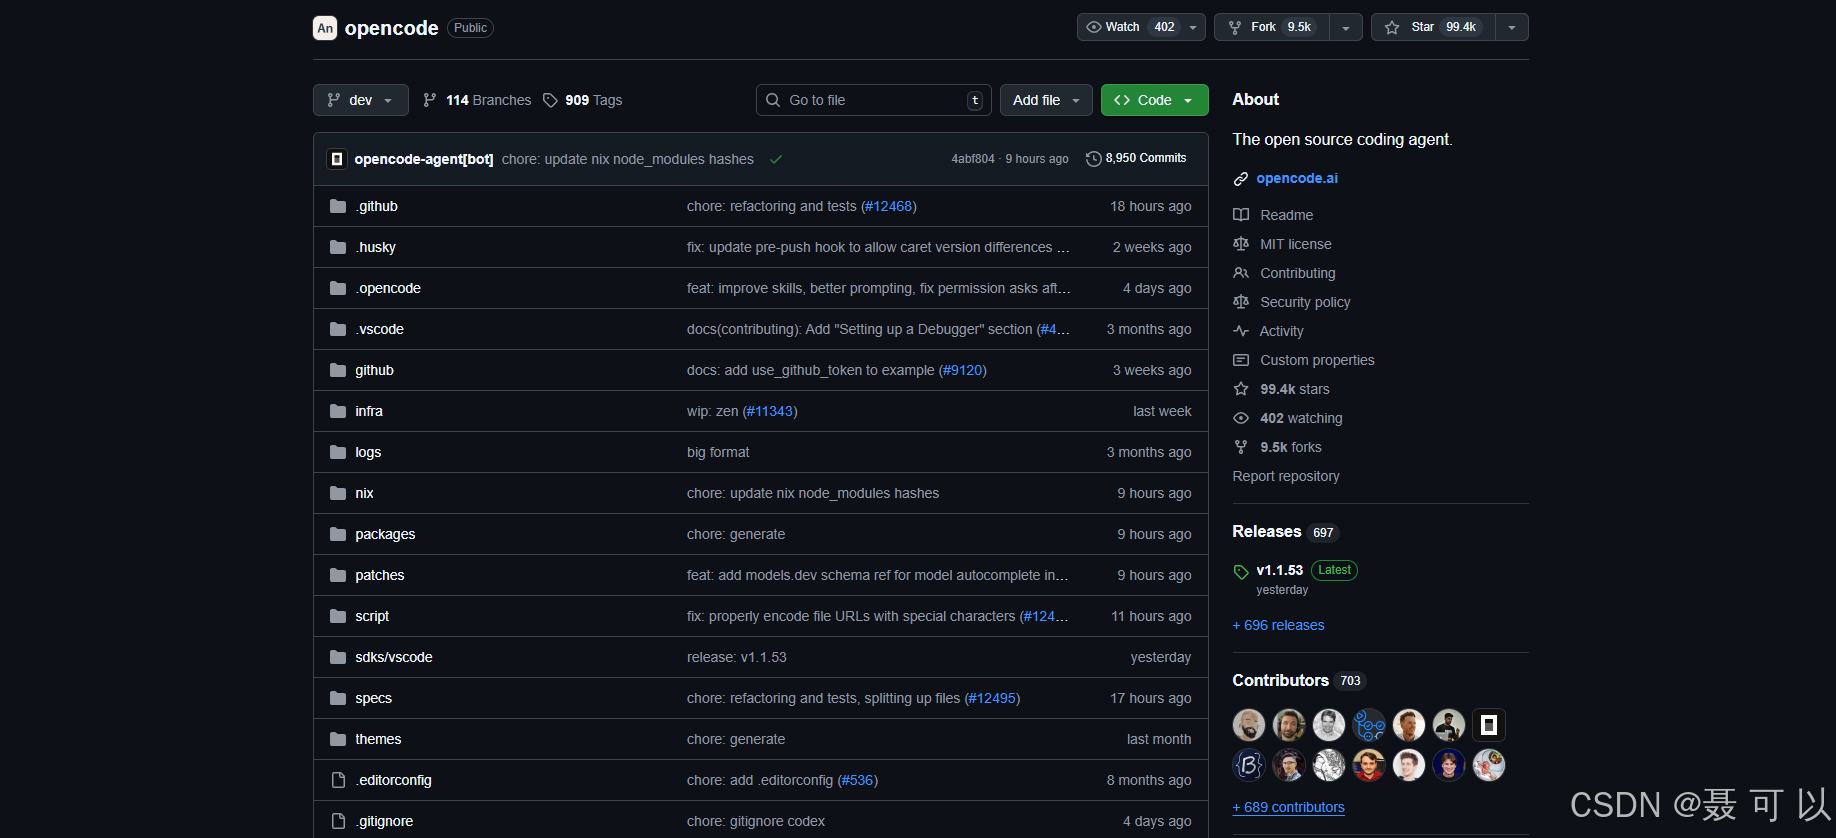The height and width of the screenshot is (838, 1836).
Task: Open the dev branch selector dropdown
Action: click(360, 100)
